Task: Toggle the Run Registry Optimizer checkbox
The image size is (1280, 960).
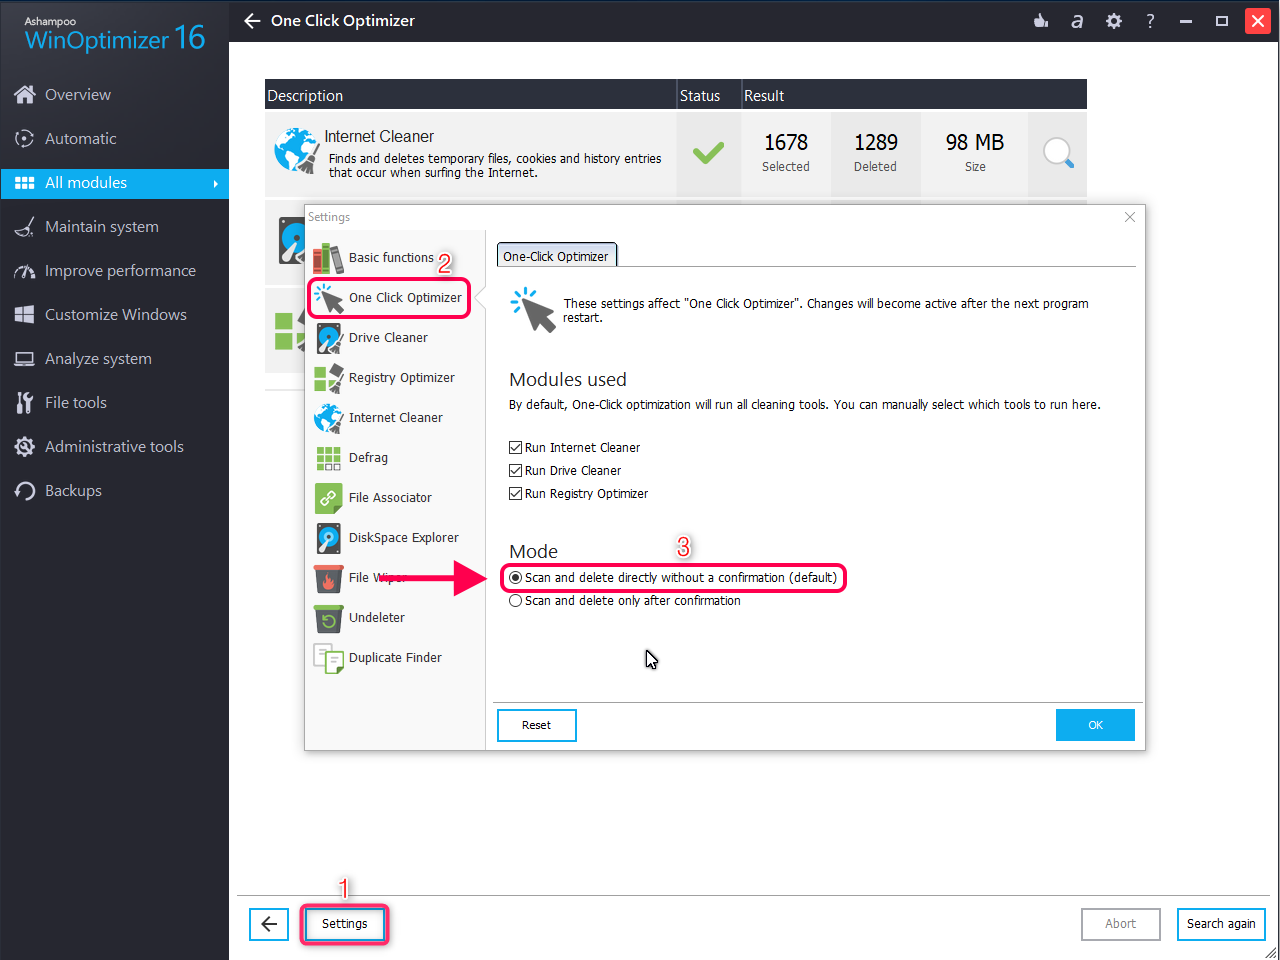Action: [515, 494]
